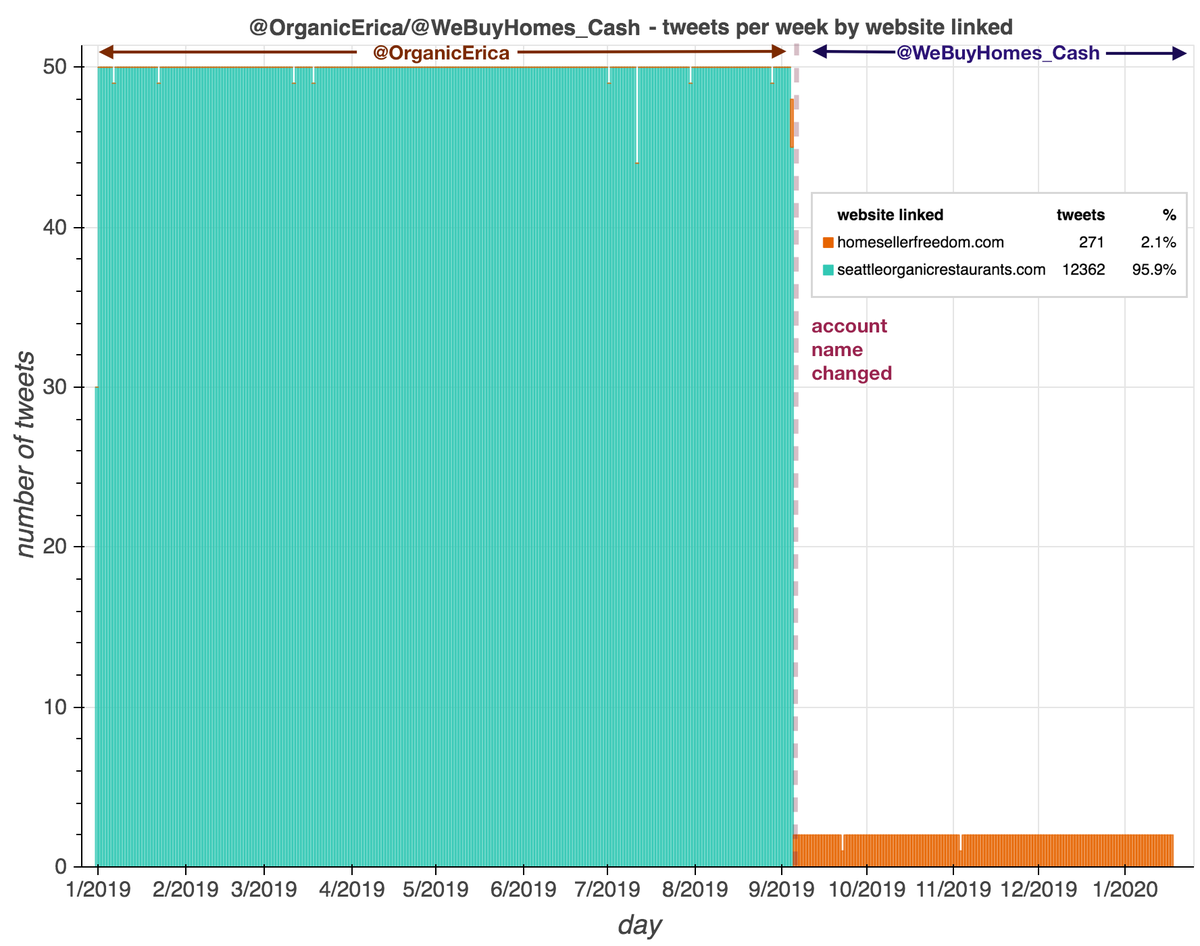Click the 10/2019 x-axis tick label
Image resolution: width=1200 pixels, height=946 pixels.
867,887
